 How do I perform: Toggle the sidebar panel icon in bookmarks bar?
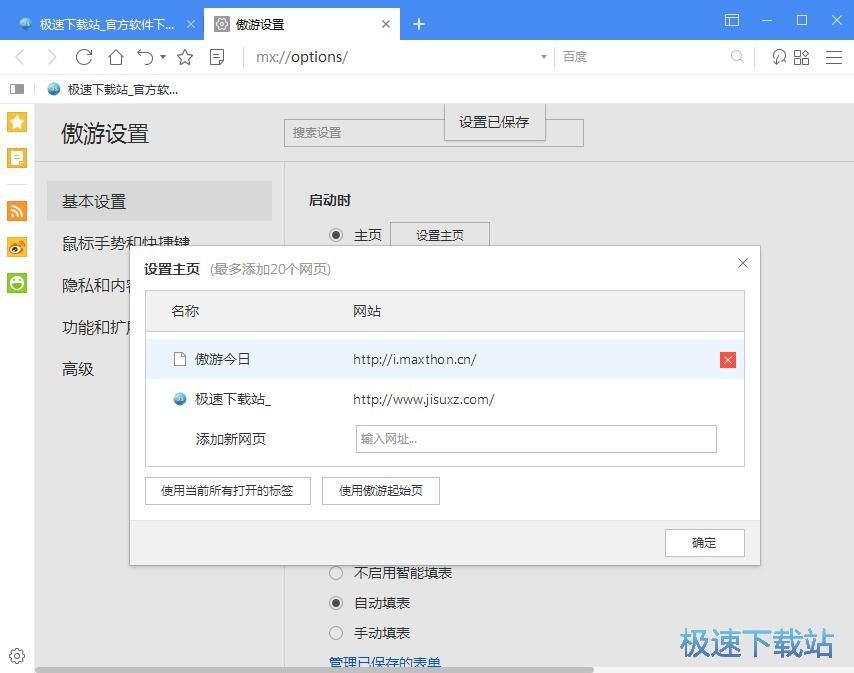pos(17,89)
